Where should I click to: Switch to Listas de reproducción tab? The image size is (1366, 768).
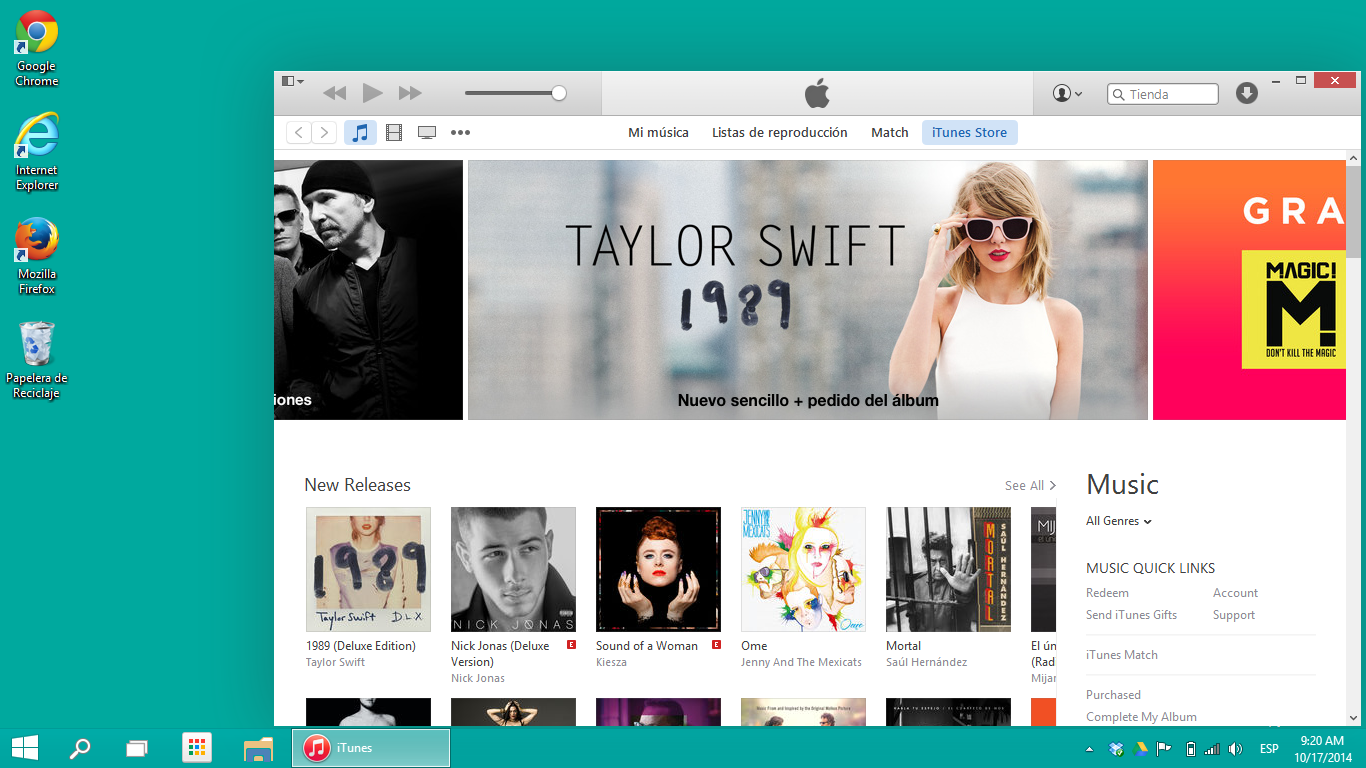(x=780, y=132)
